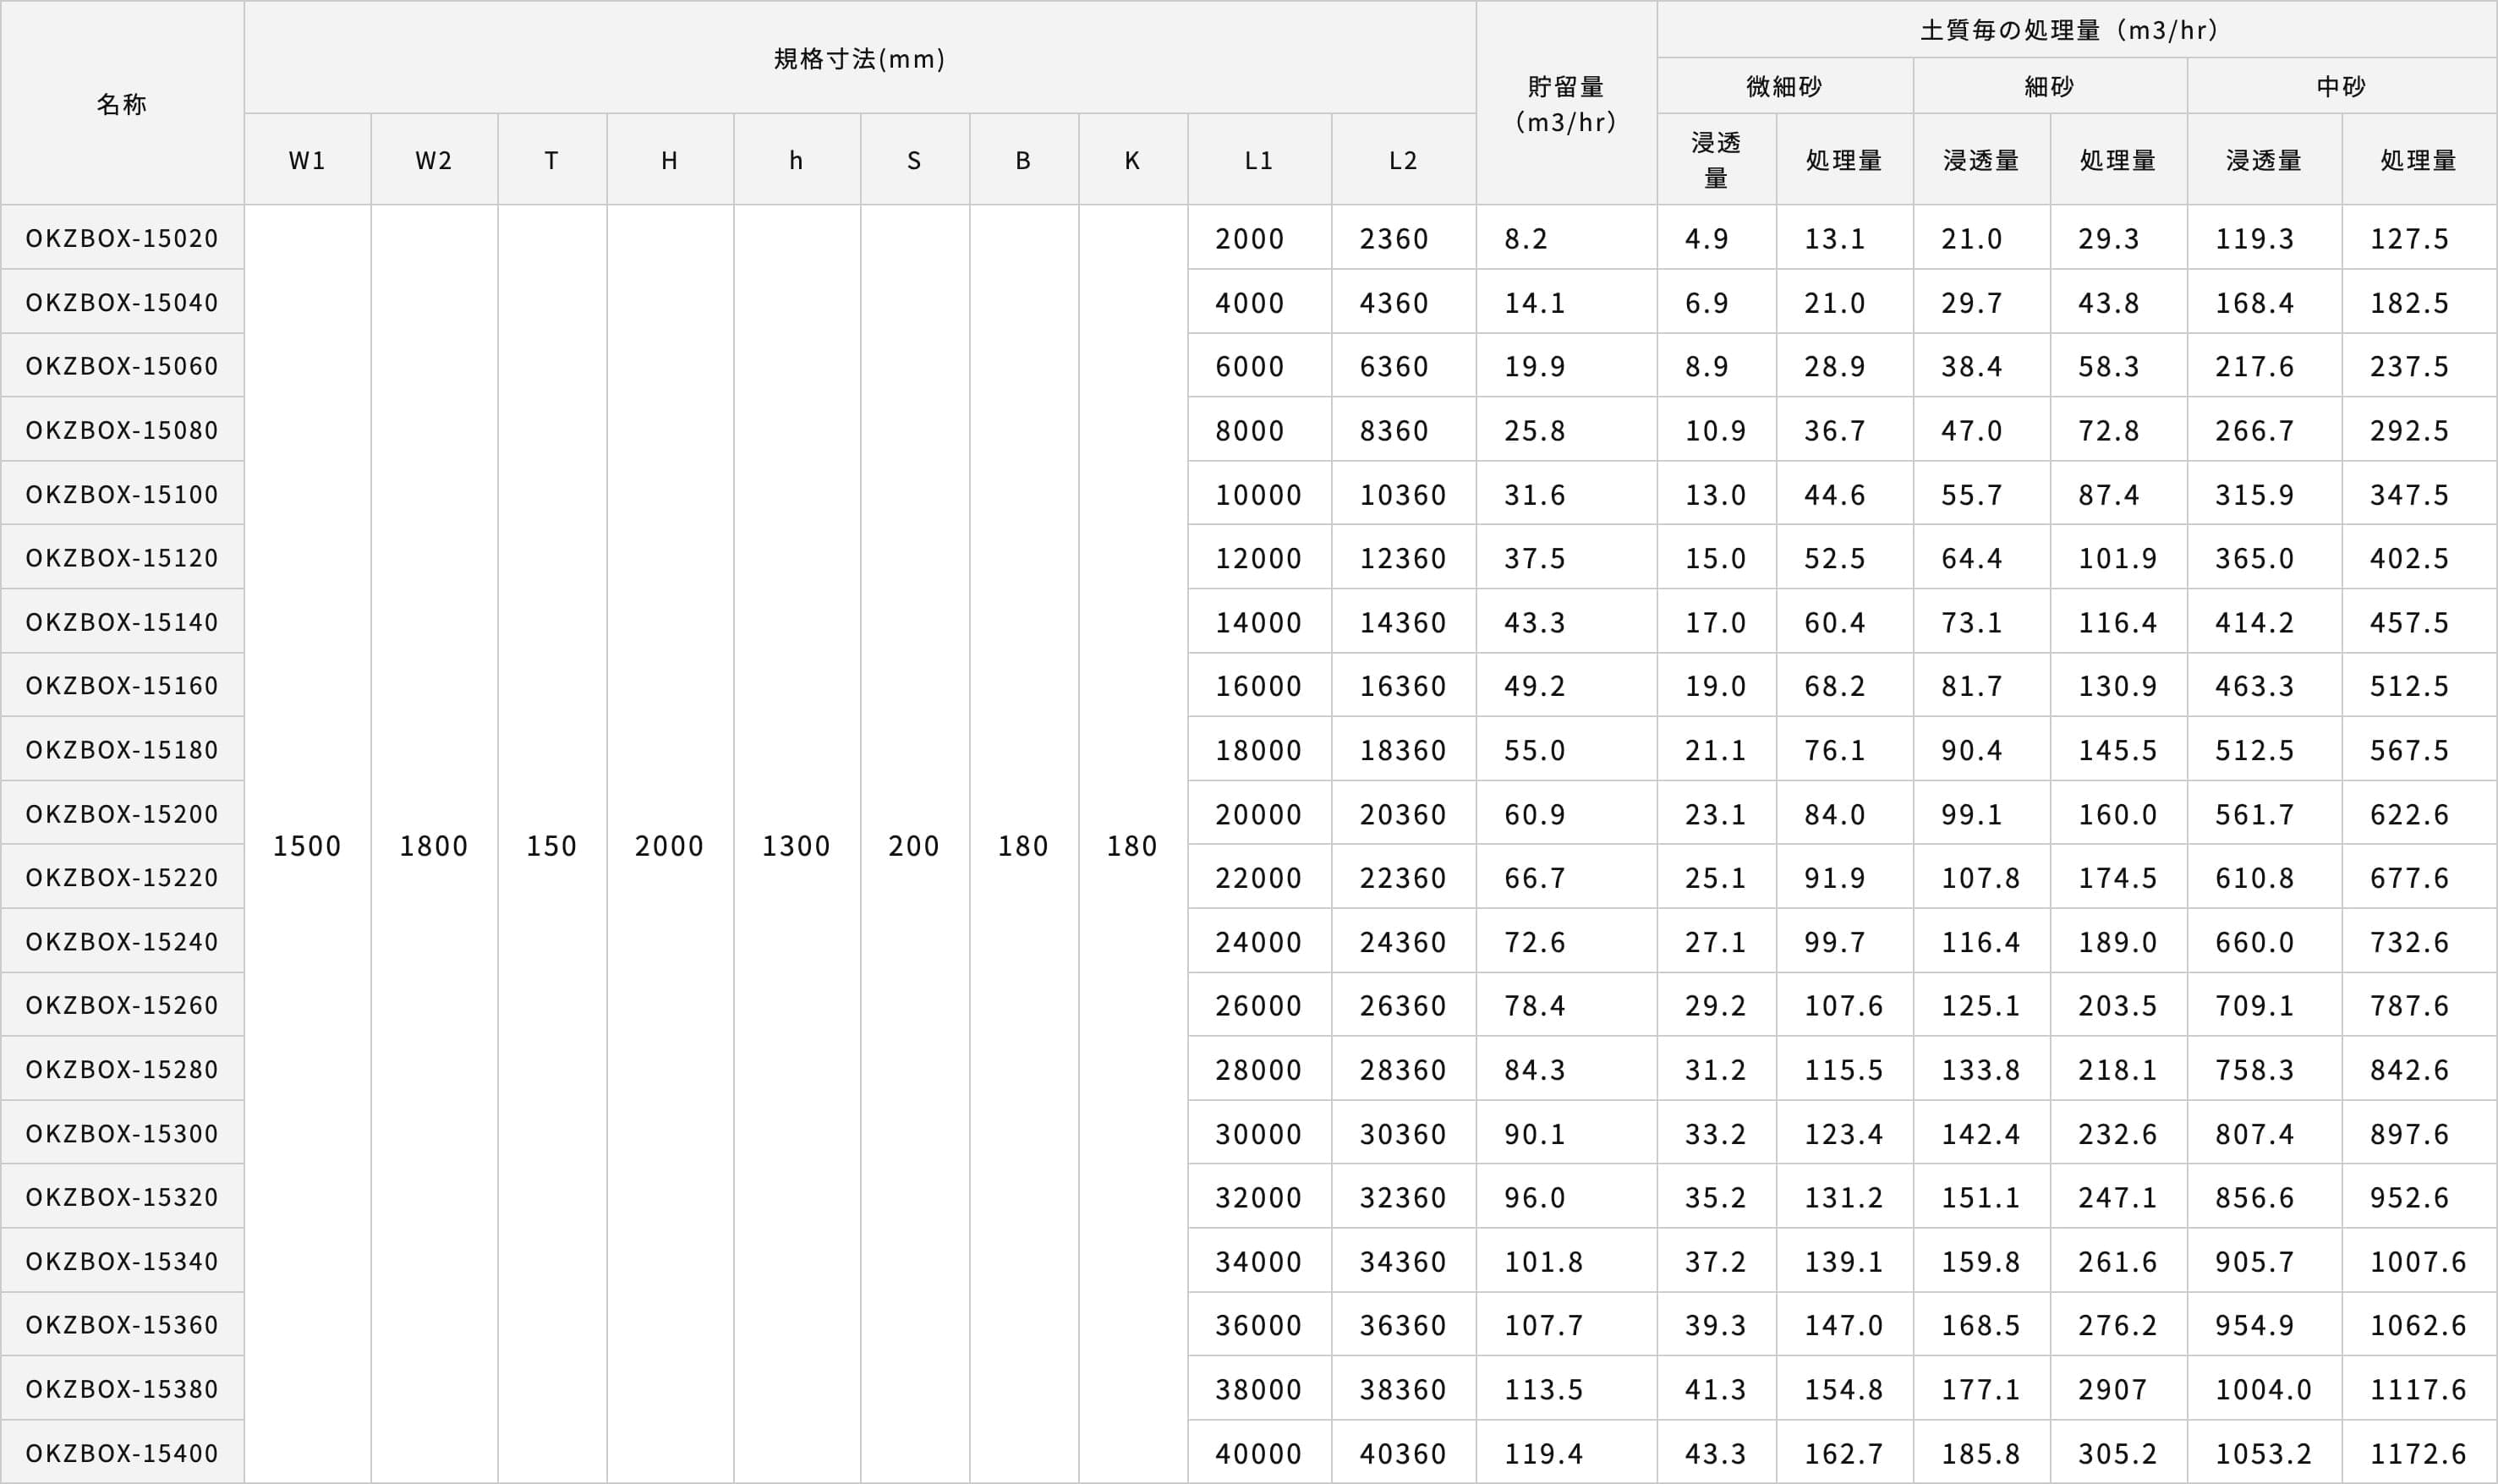Viewport: 2498px width, 1484px height.
Task: Select the OKZBOX-15120 name cell
Action: click(x=122, y=557)
